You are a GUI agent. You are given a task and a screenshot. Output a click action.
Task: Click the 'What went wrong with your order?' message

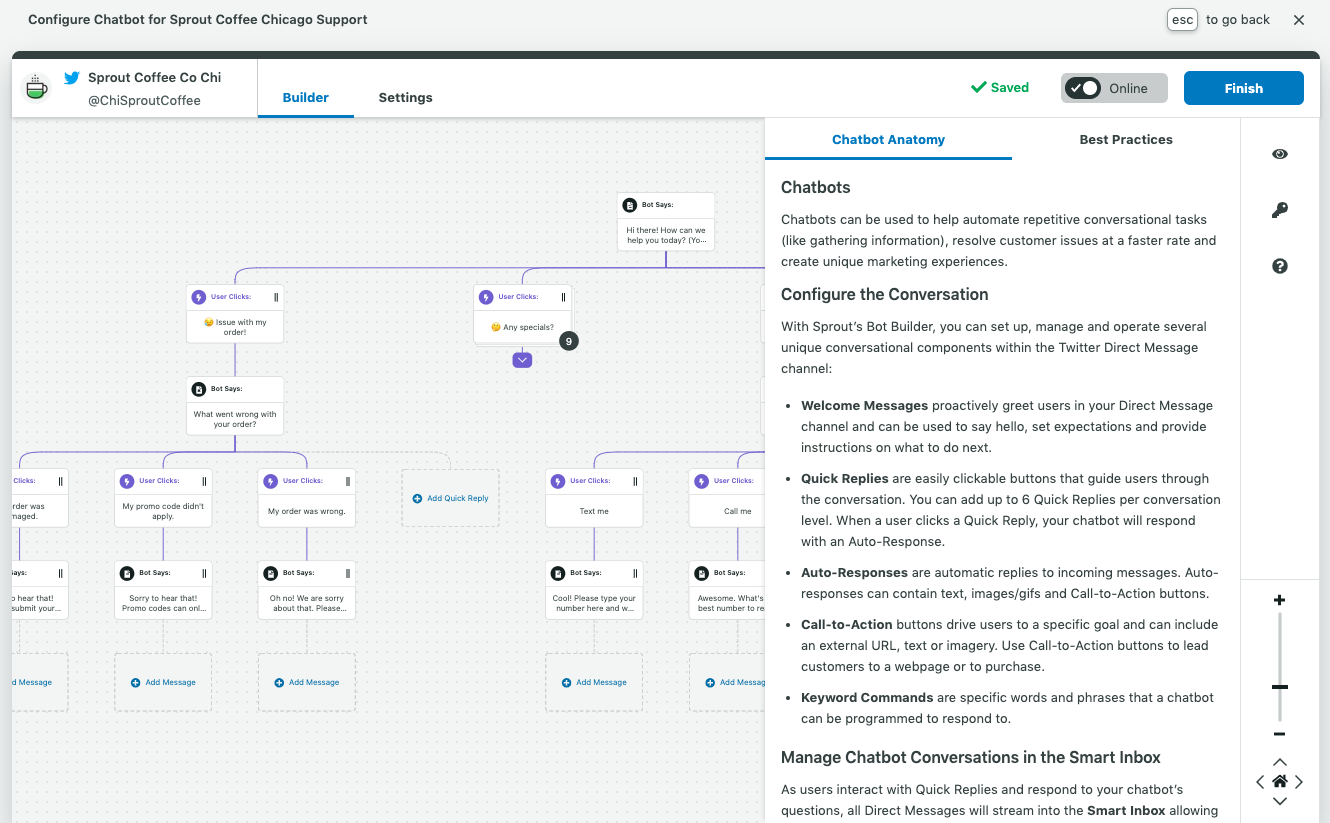pyautogui.click(x=235, y=406)
